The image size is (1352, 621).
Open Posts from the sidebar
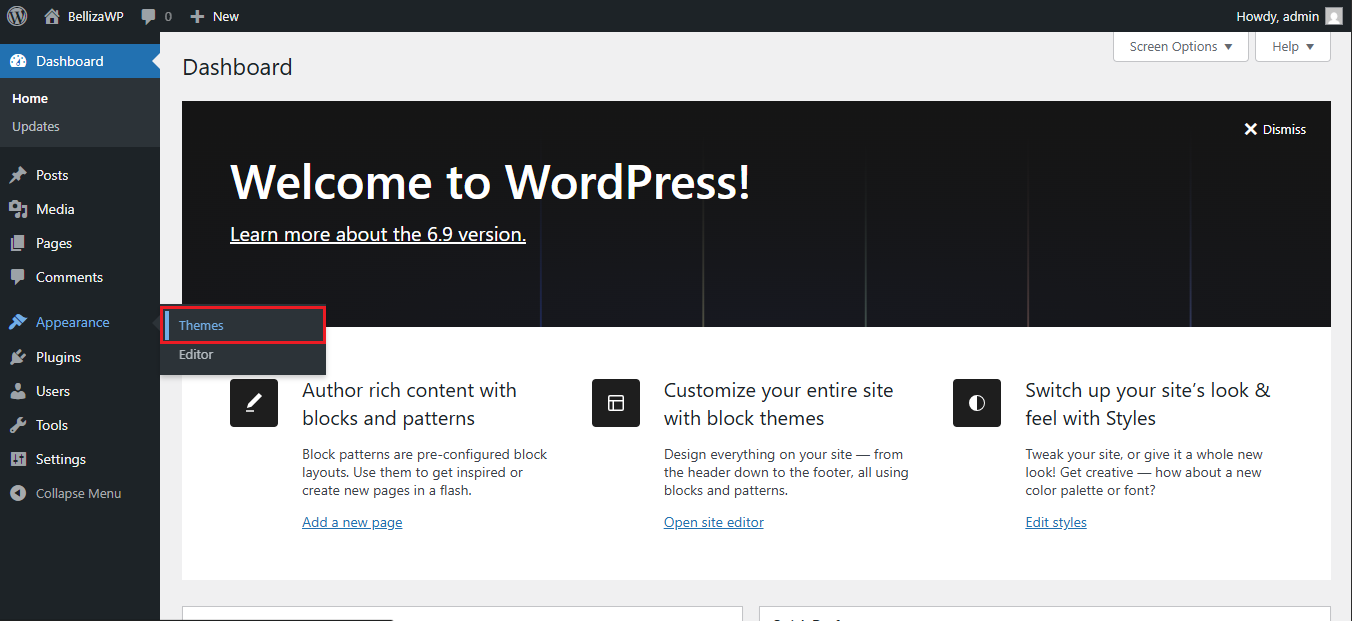click(52, 175)
